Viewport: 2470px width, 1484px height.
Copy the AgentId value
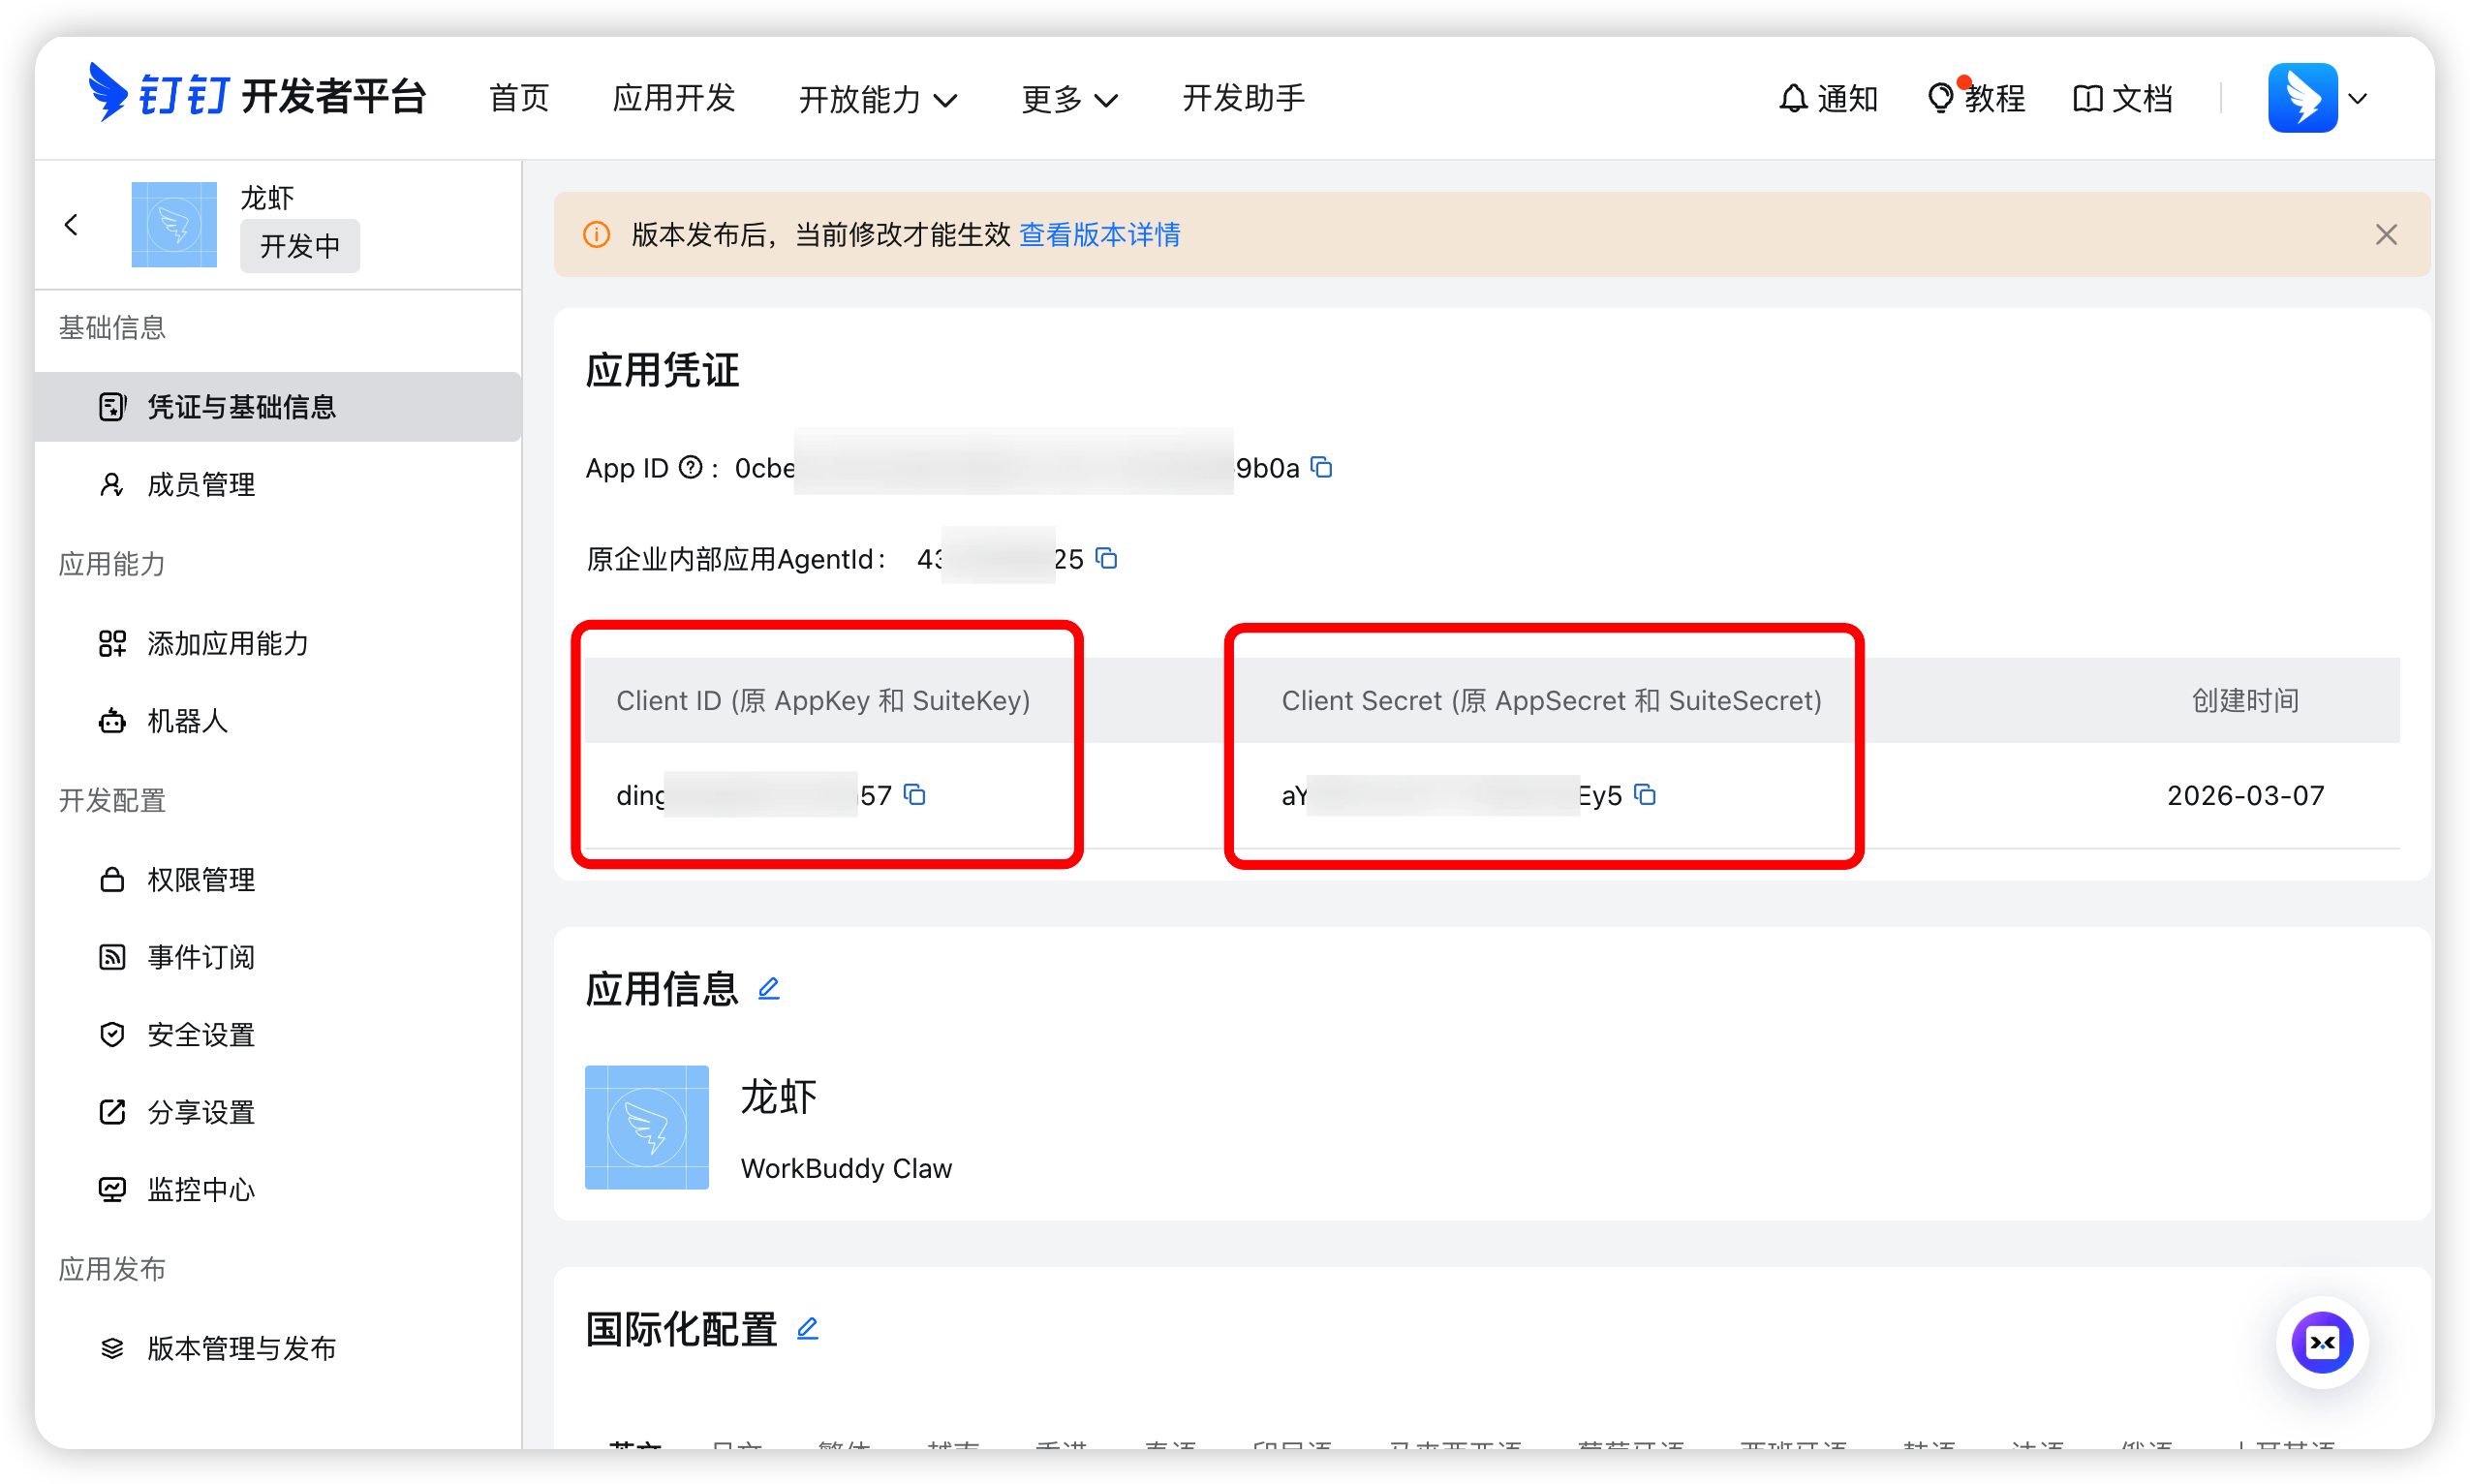tap(1106, 558)
